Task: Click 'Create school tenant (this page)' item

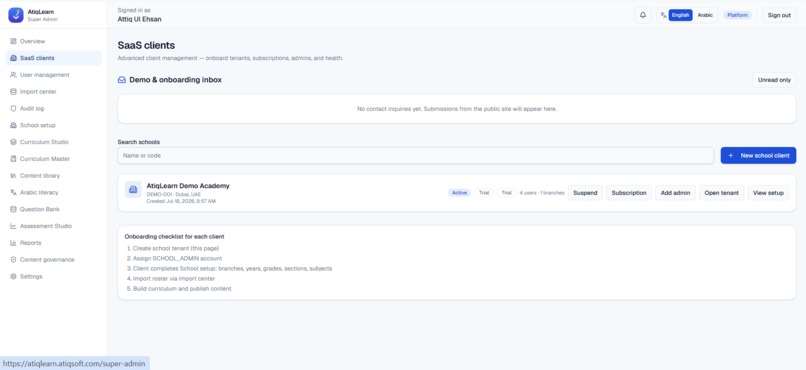Action: coord(176,248)
